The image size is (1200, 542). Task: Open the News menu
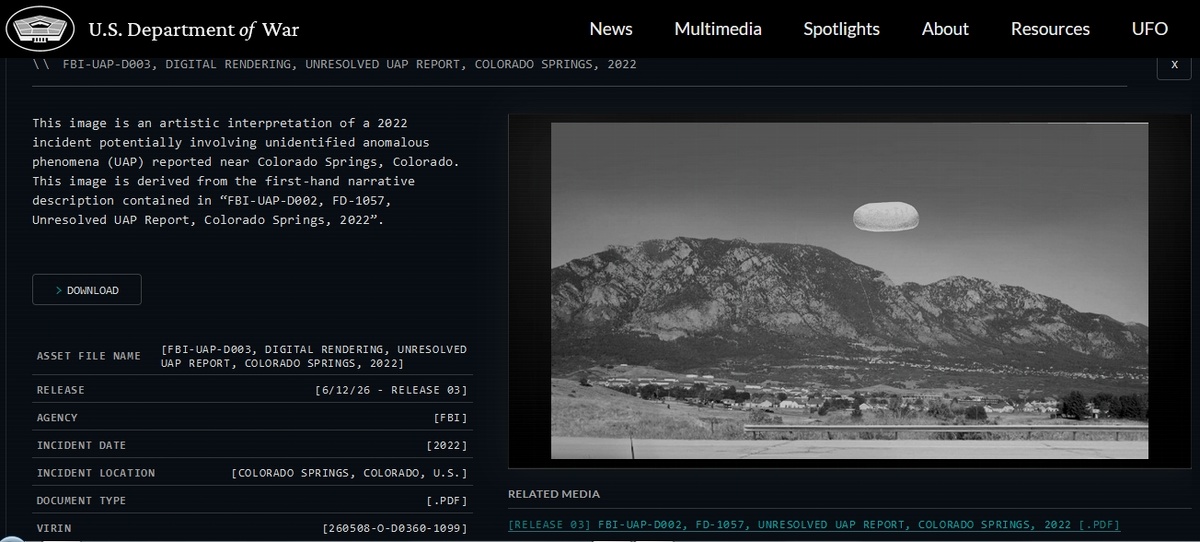point(611,29)
